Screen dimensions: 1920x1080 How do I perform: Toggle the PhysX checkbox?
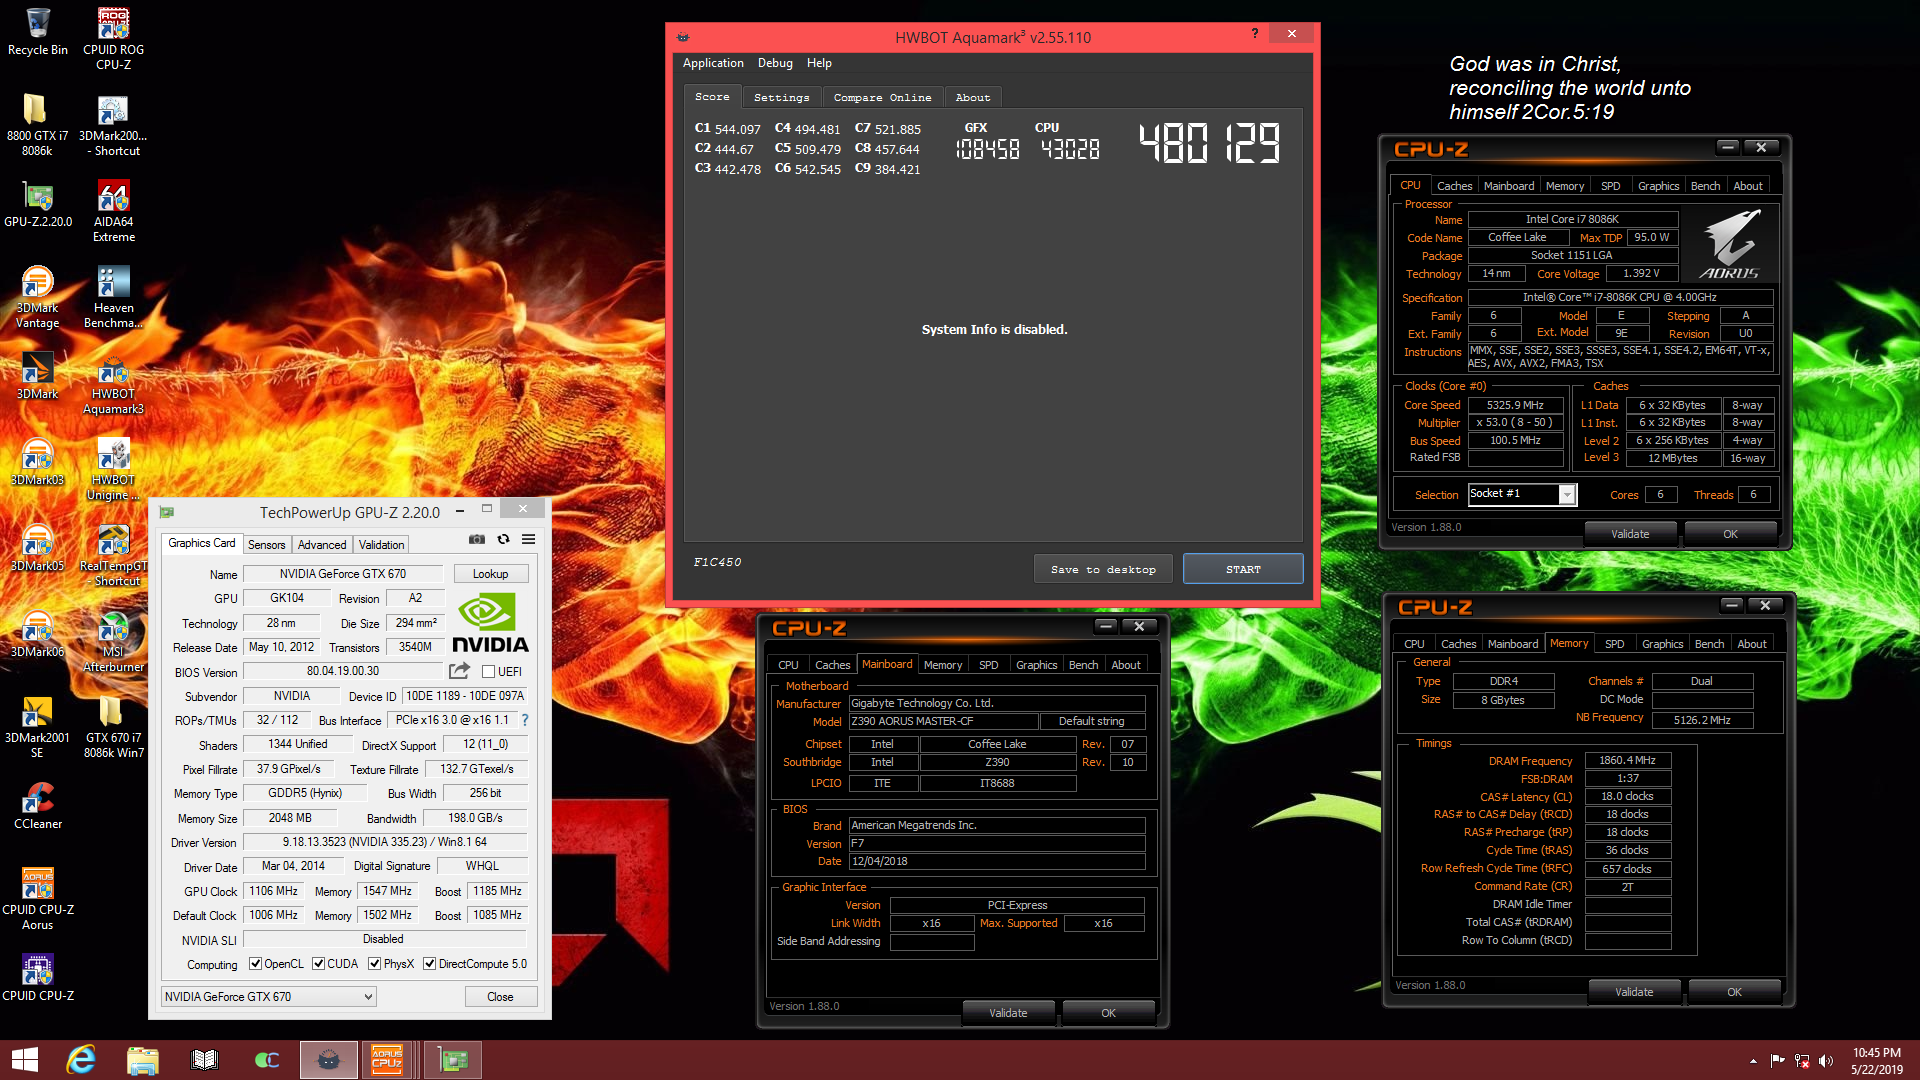point(374,964)
